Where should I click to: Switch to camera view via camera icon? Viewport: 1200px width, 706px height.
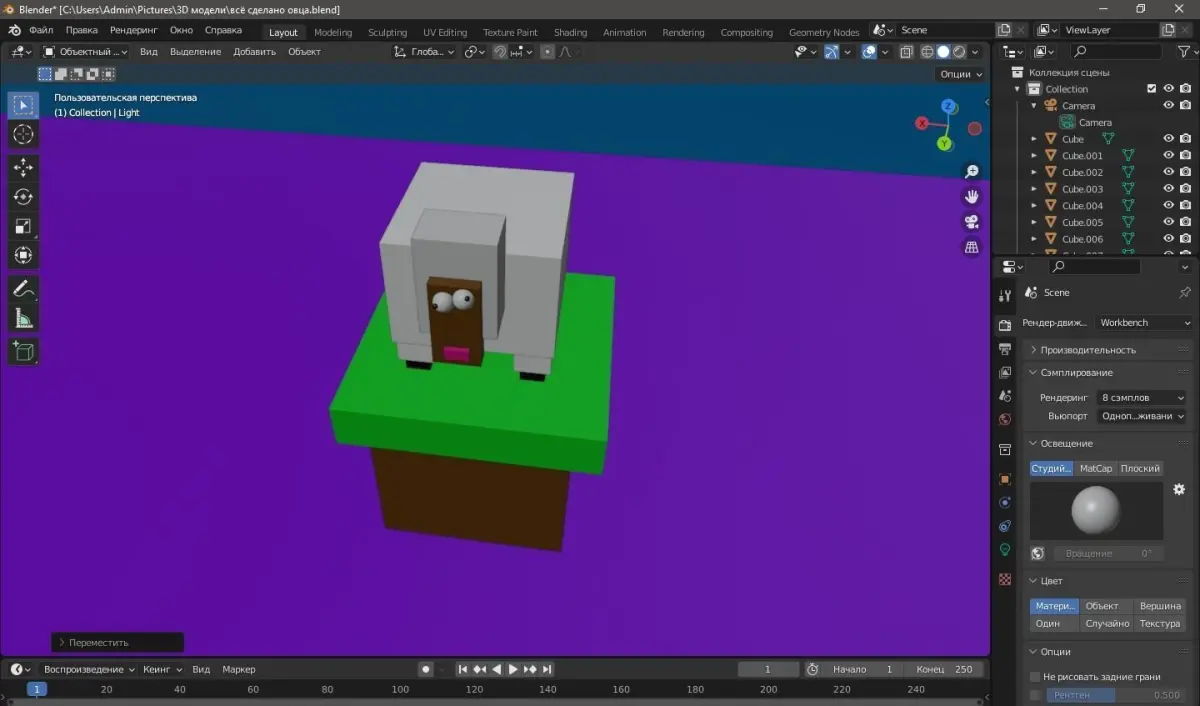point(971,221)
